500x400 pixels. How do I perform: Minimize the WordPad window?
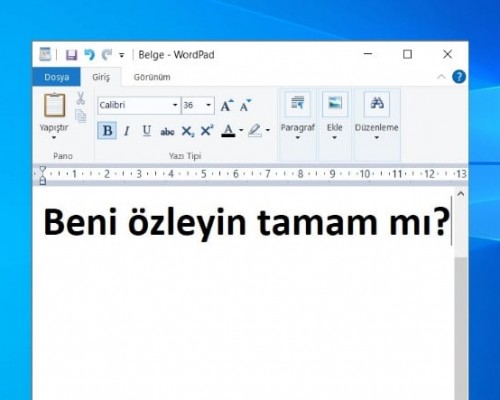pyautogui.click(x=368, y=54)
